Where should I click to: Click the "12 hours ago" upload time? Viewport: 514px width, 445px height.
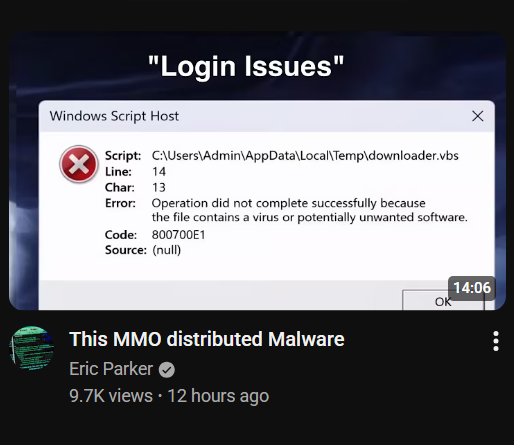coord(218,396)
